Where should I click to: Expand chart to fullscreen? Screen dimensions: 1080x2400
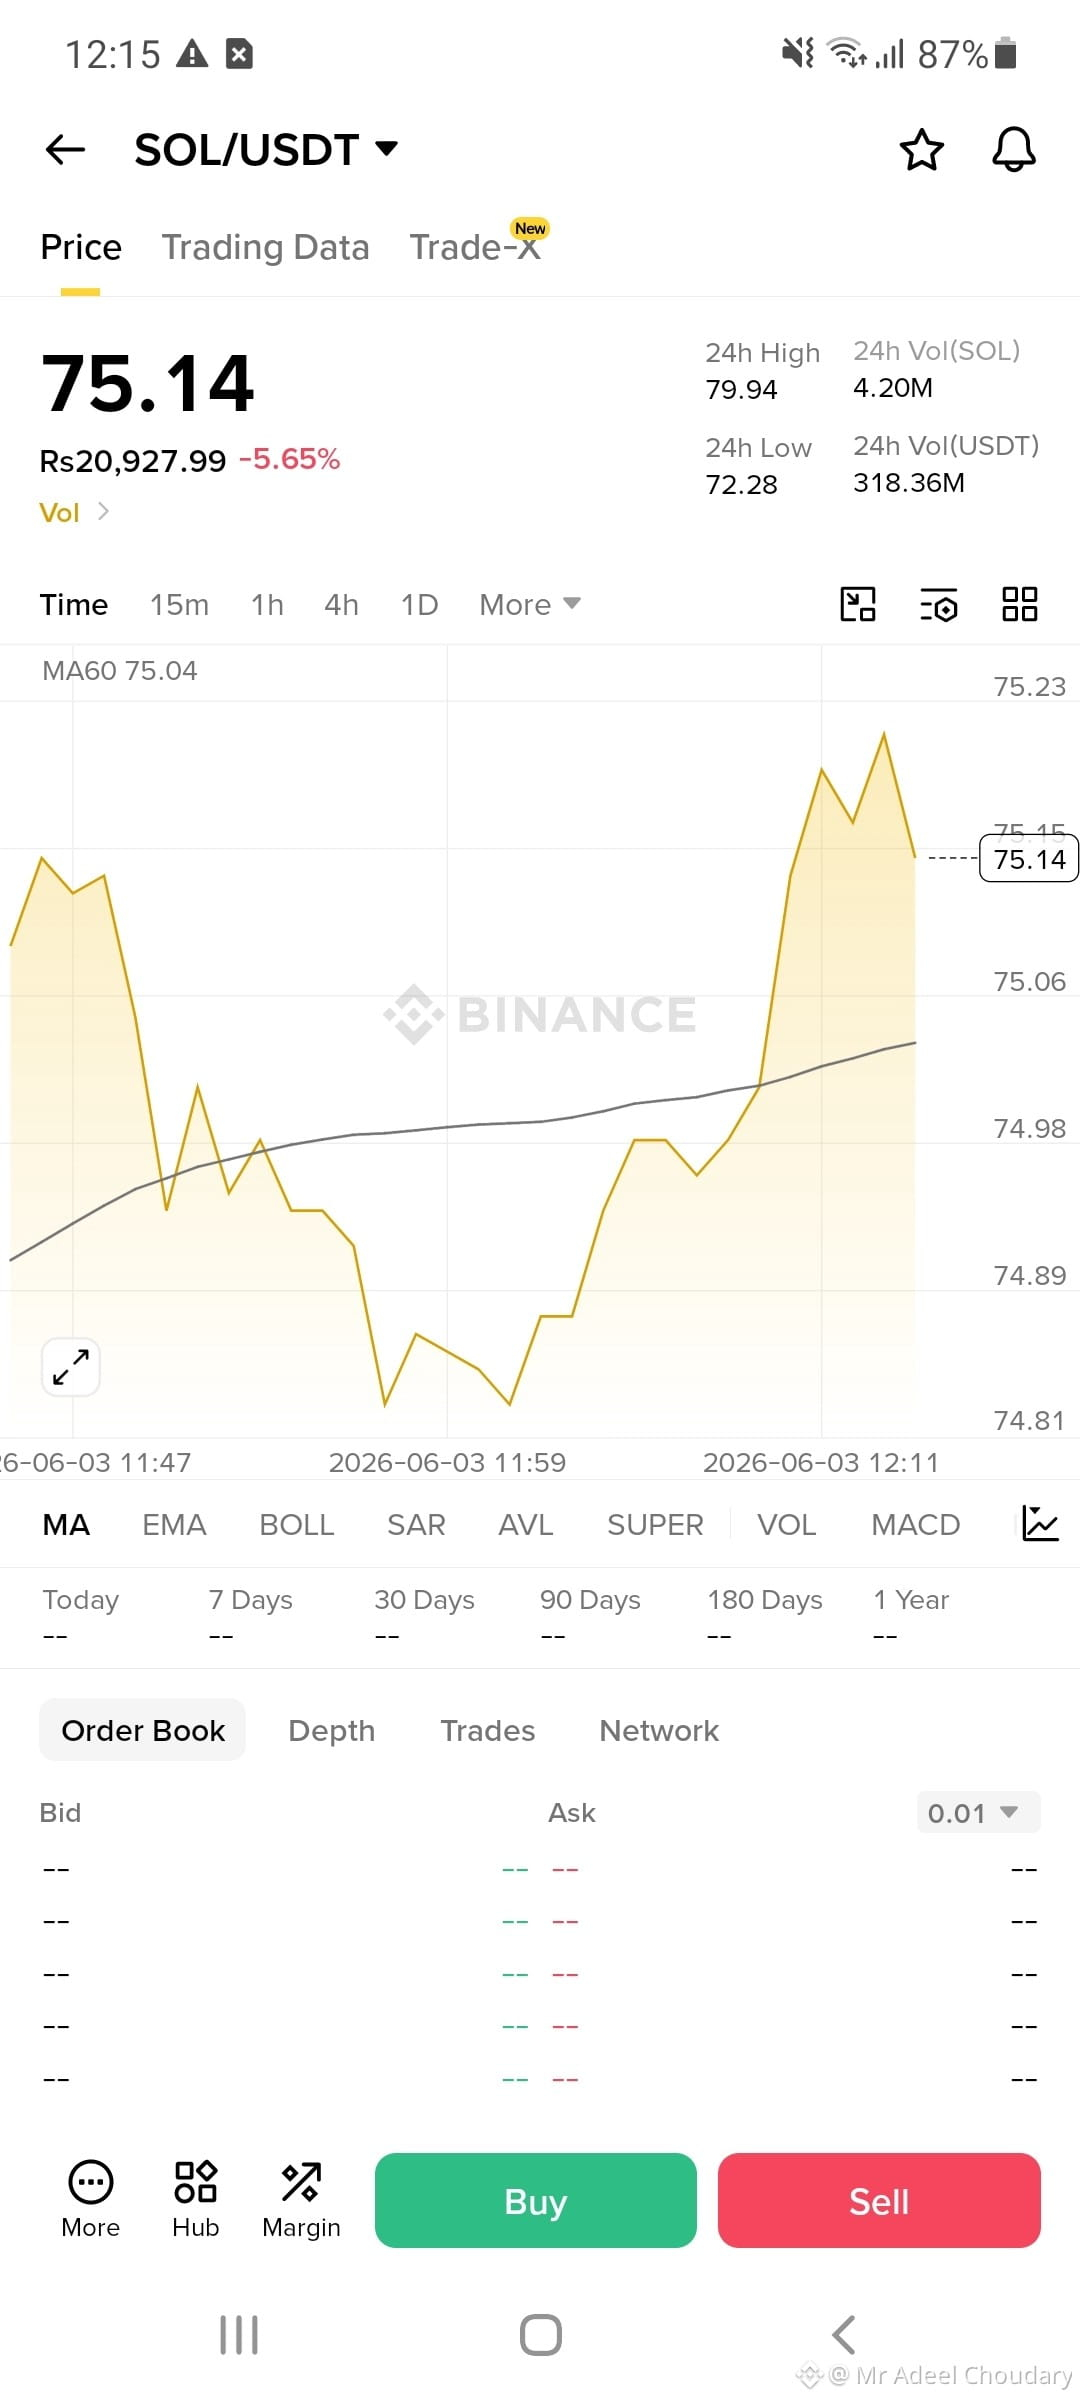point(71,1366)
